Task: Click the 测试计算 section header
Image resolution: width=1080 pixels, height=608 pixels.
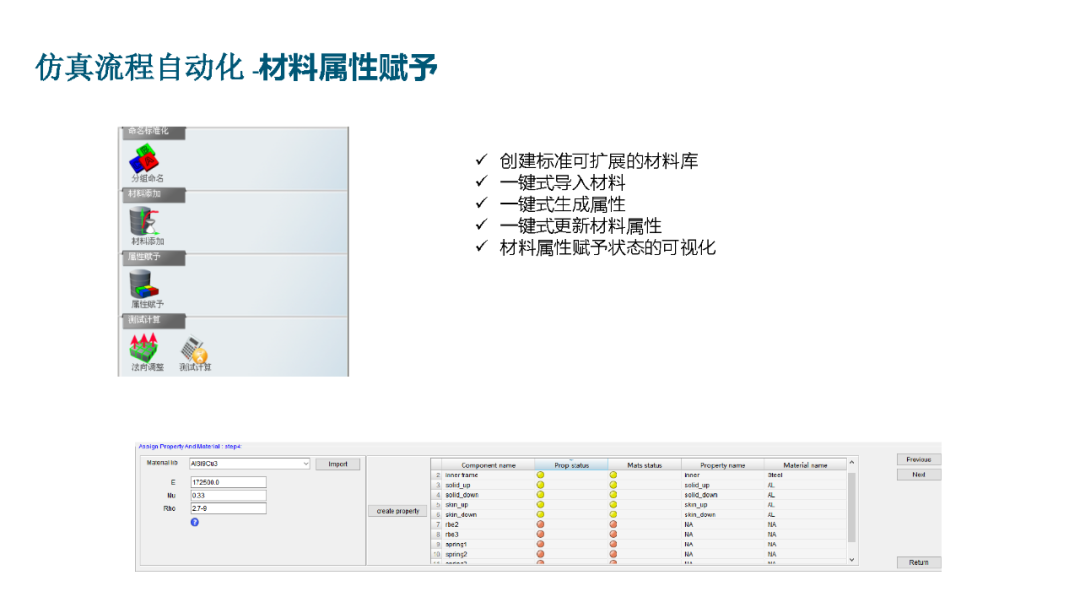Action: click(x=152, y=321)
